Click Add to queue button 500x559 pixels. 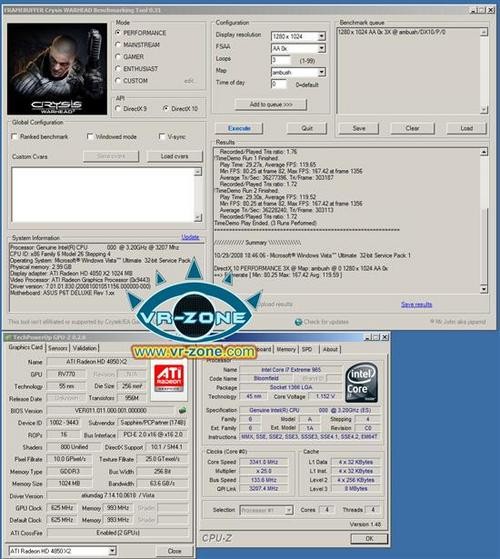pyautogui.click(x=270, y=105)
